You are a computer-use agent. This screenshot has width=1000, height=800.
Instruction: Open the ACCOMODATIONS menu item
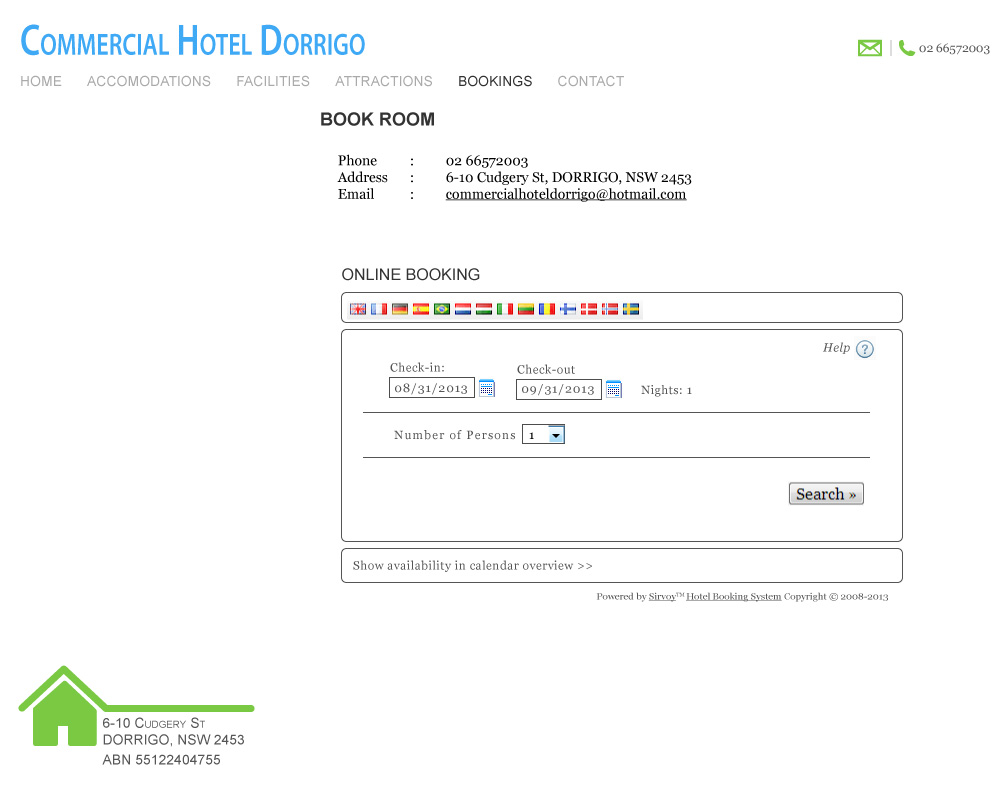pos(149,81)
